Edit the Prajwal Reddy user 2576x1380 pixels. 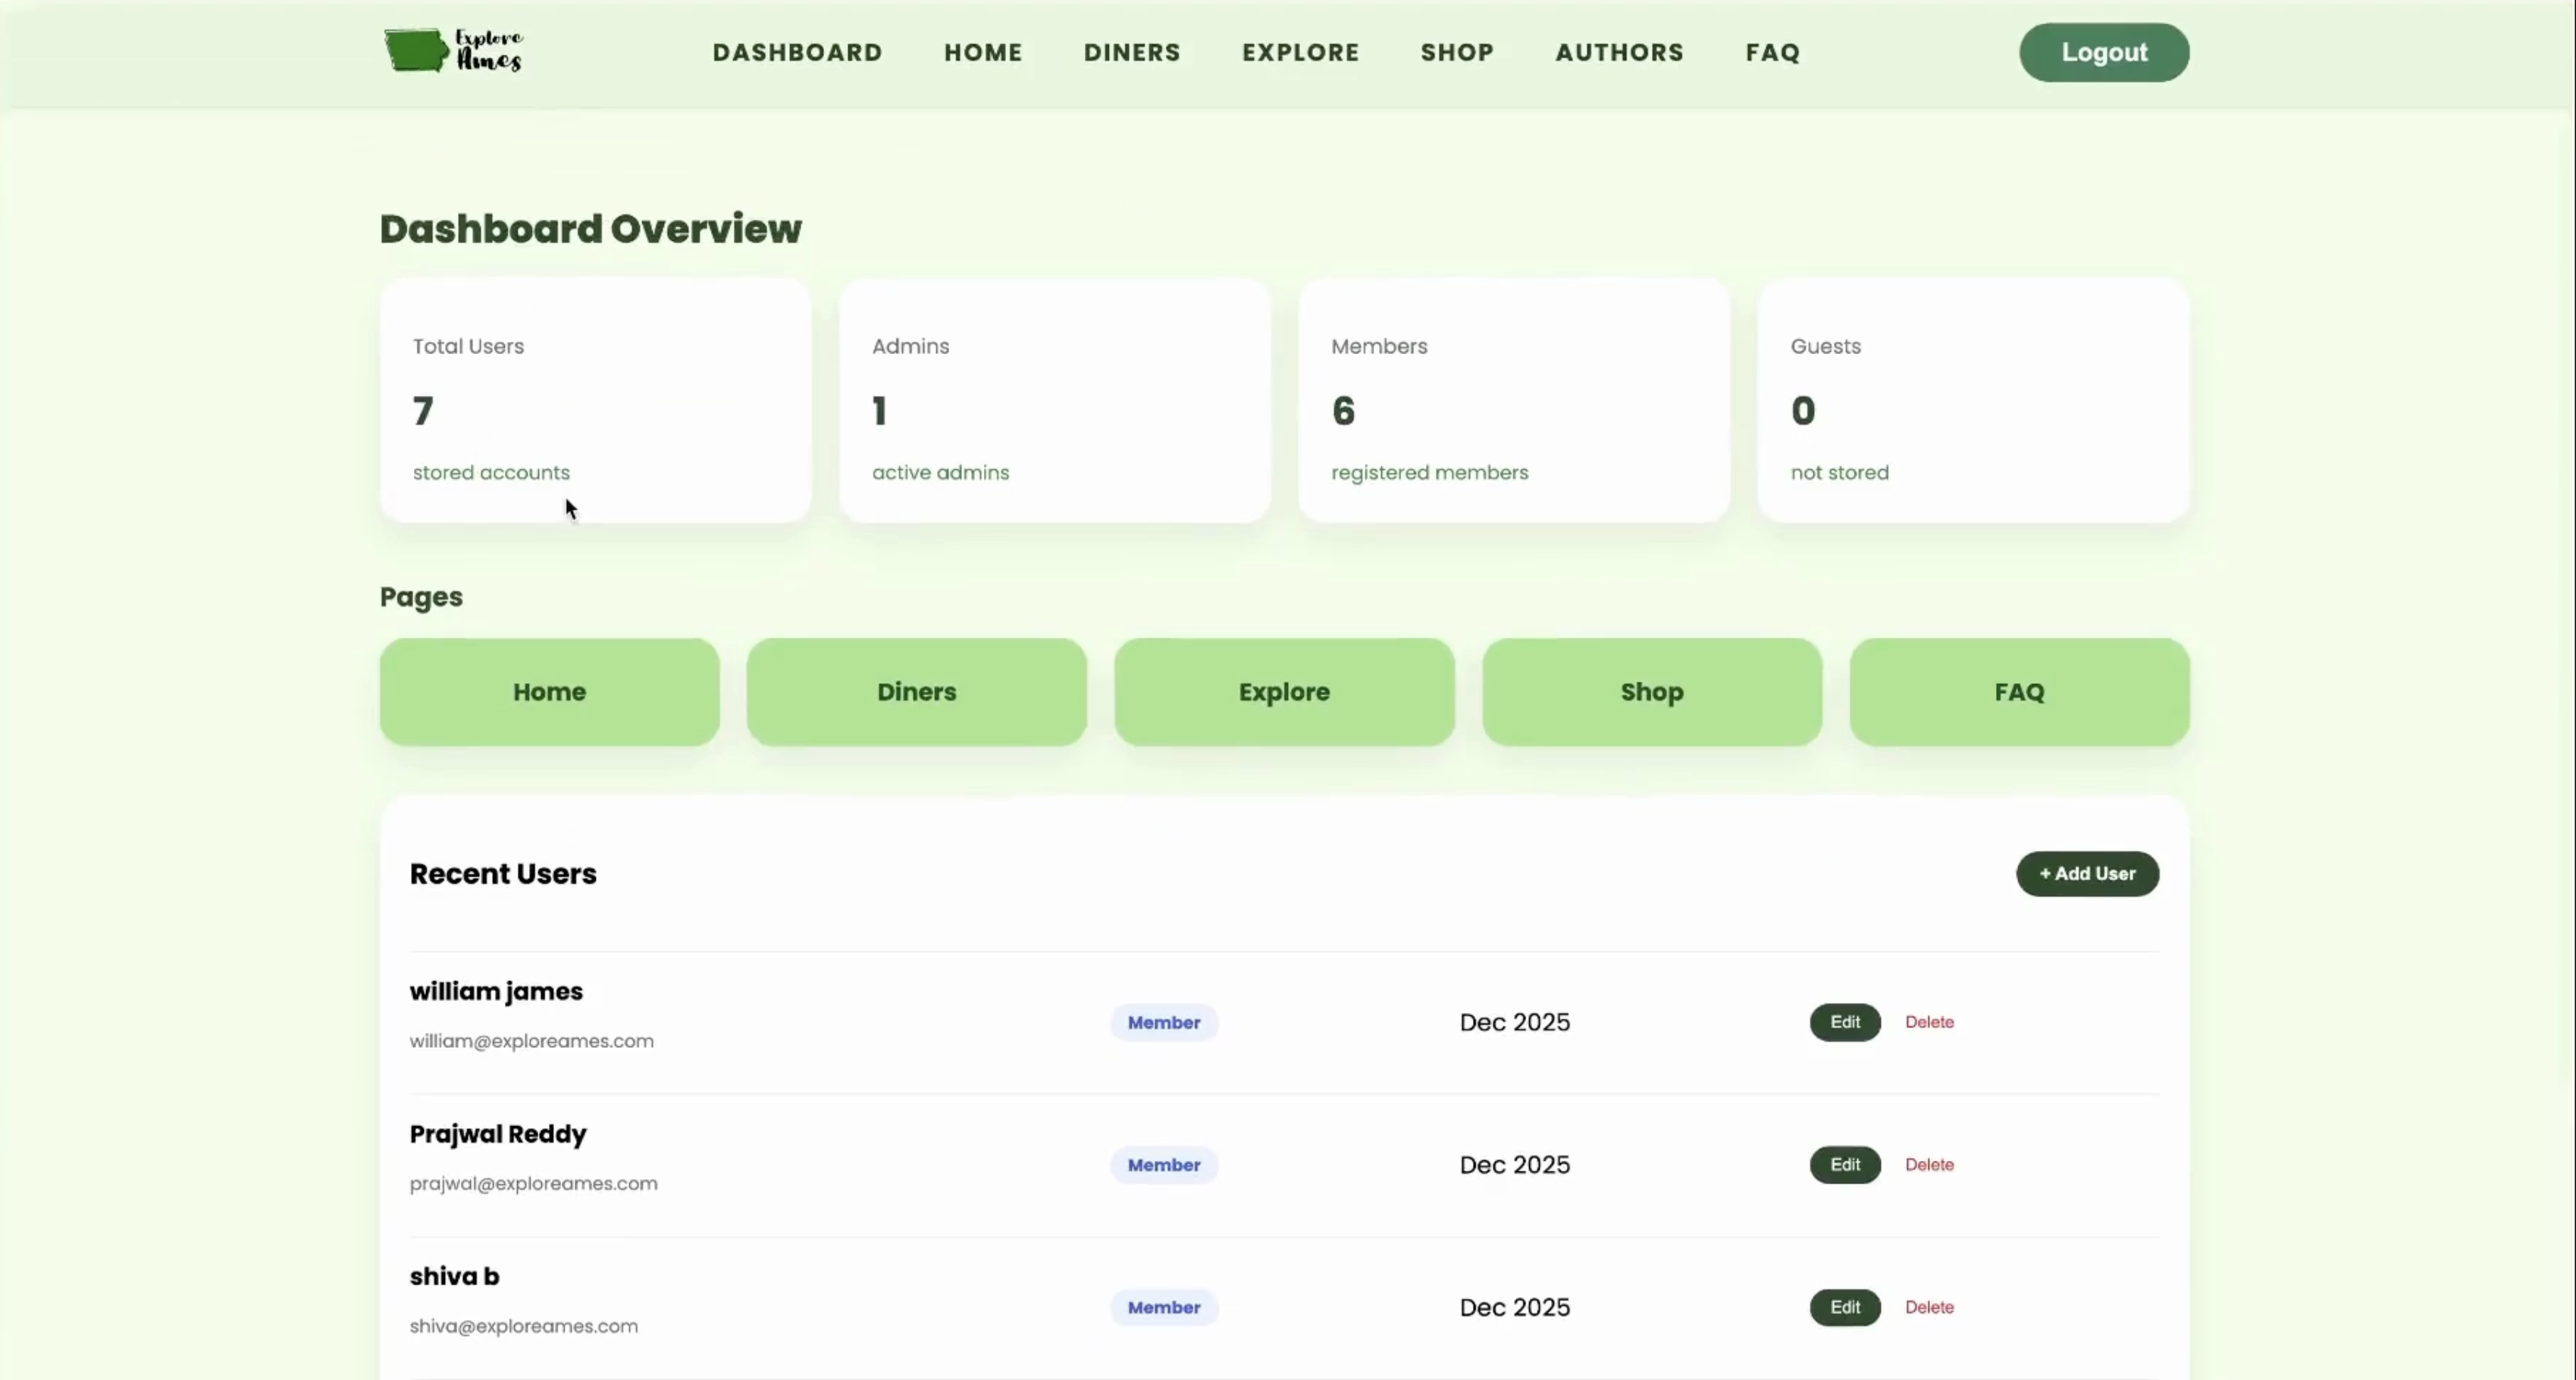[1845, 1165]
